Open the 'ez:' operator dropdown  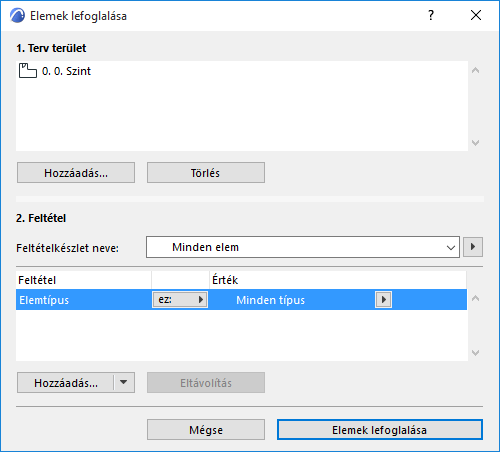click(180, 299)
